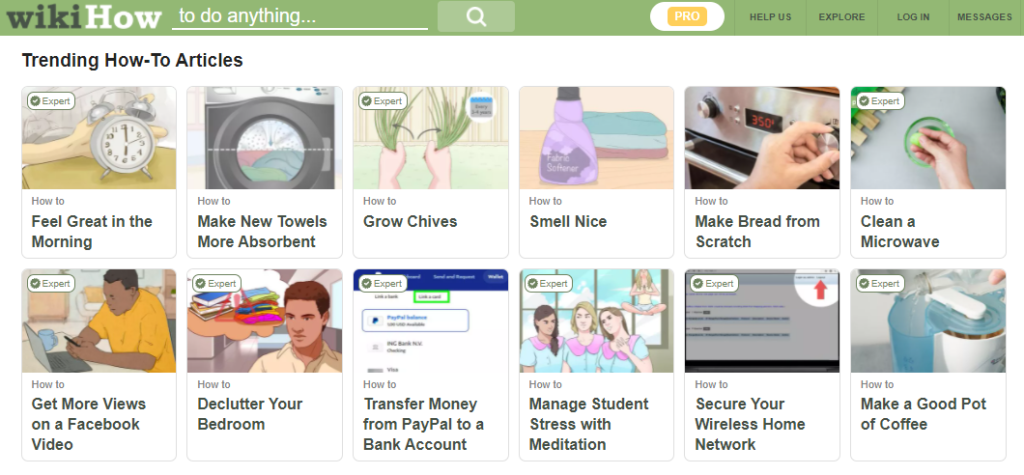Open the Explore menu
The width and height of the screenshot is (1024, 475).
[842, 17]
